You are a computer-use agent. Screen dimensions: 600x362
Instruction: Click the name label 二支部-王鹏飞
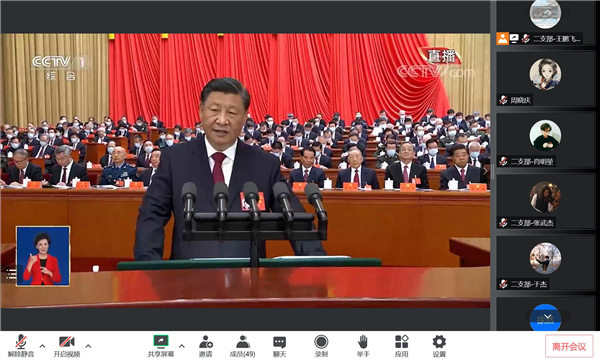click(x=557, y=39)
